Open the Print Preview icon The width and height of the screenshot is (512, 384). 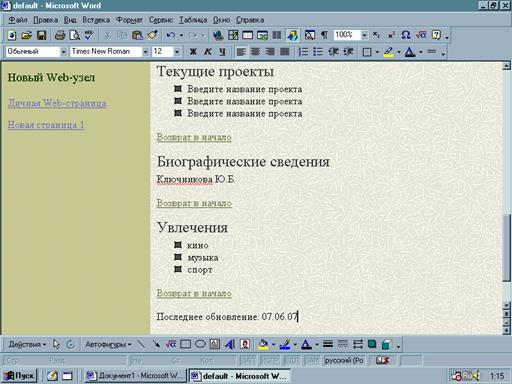pyautogui.click(x=74, y=35)
